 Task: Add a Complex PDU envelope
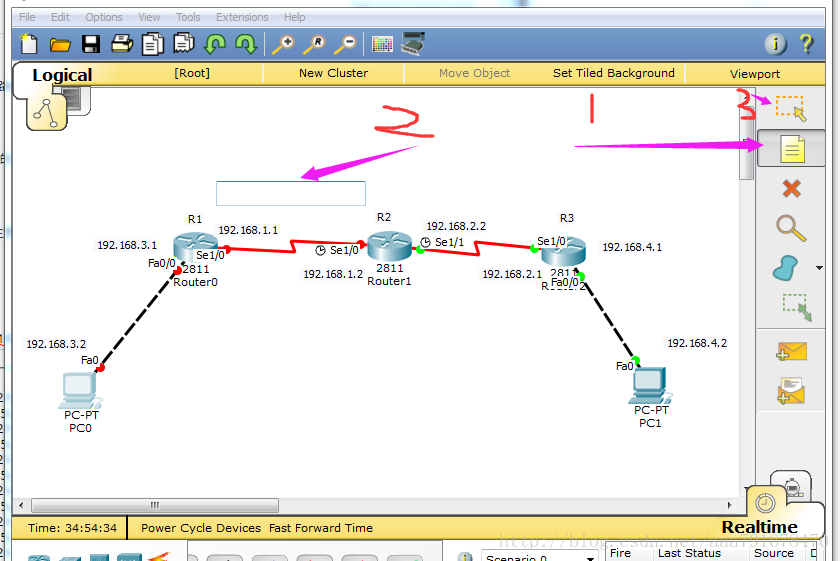pyautogui.click(x=791, y=391)
